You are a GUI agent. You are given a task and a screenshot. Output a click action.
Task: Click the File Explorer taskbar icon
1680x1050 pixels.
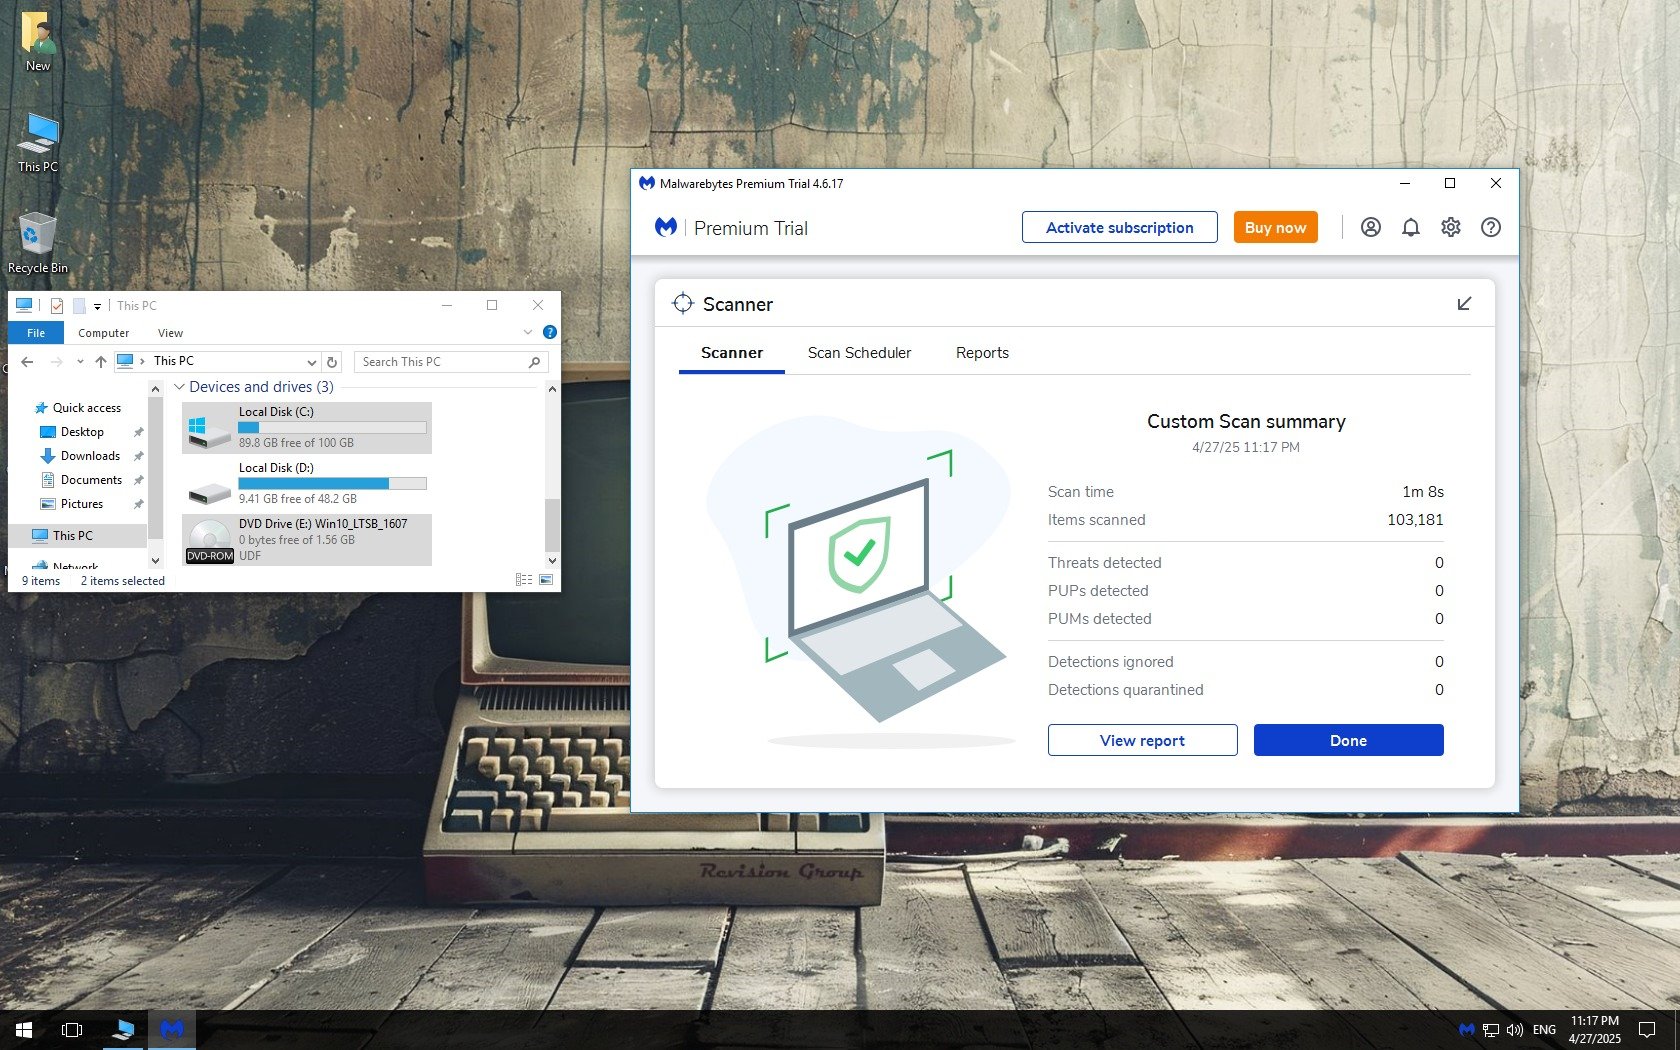point(123,1029)
